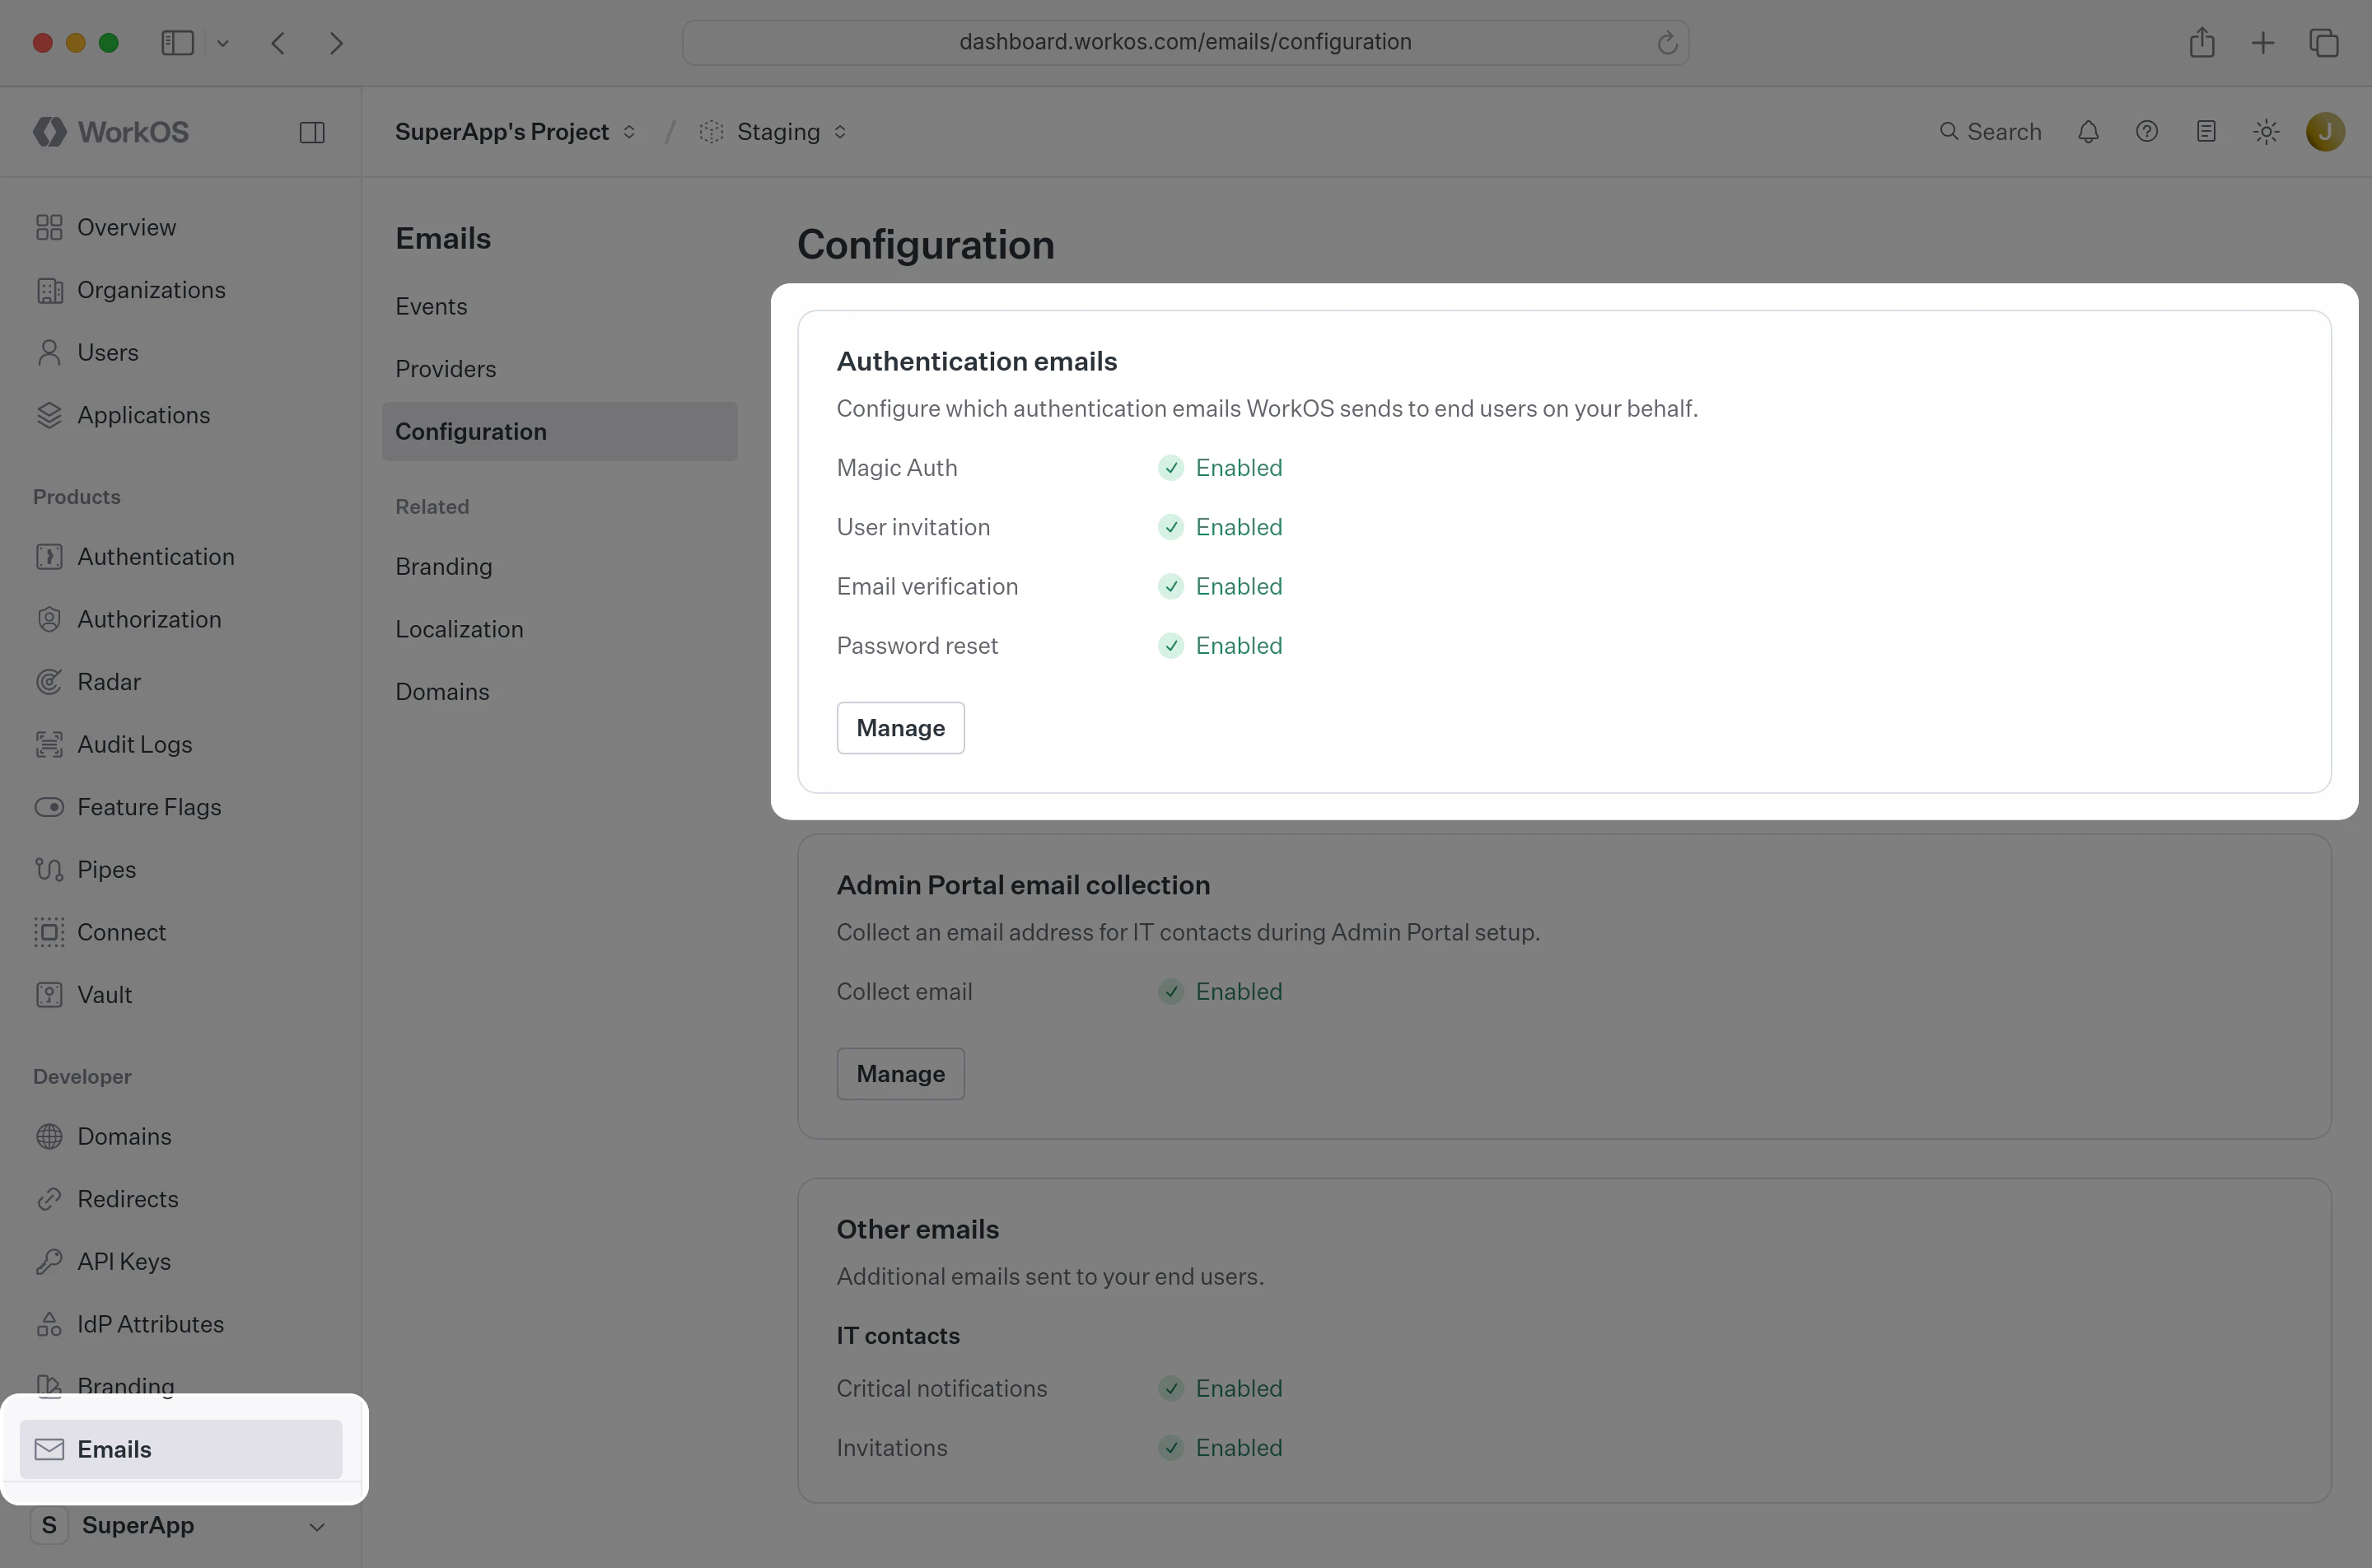This screenshot has height=1568, width=2372.
Task: Toggle the light theme sun icon
Action: point(2266,131)
